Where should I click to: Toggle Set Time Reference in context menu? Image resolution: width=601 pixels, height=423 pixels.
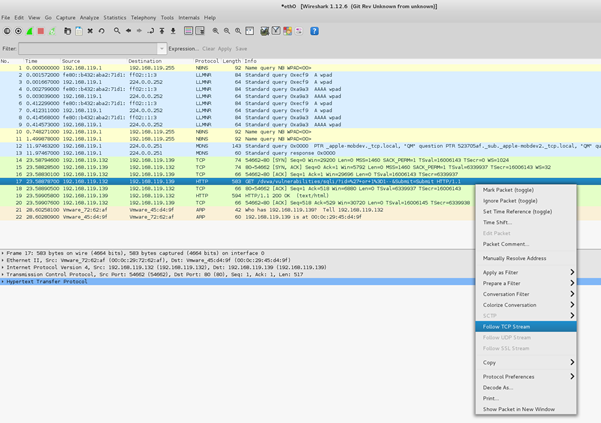[517, 211]
